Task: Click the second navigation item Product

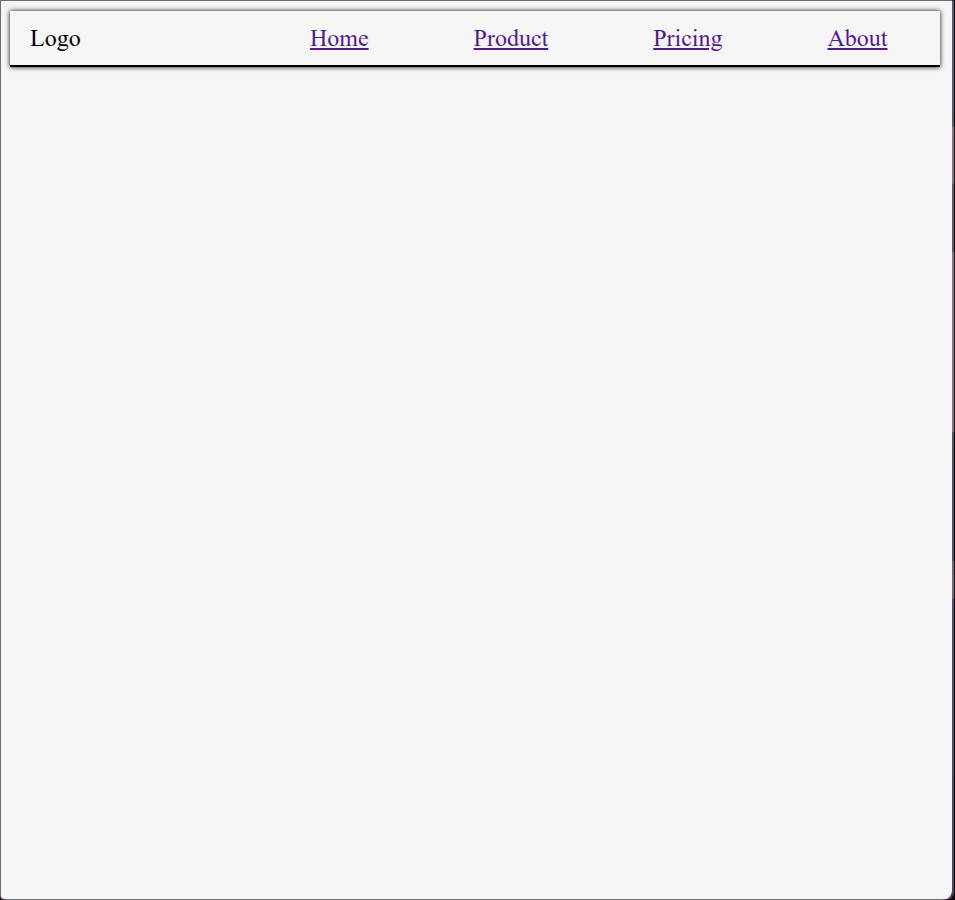Action: click(x=511, y=39)
